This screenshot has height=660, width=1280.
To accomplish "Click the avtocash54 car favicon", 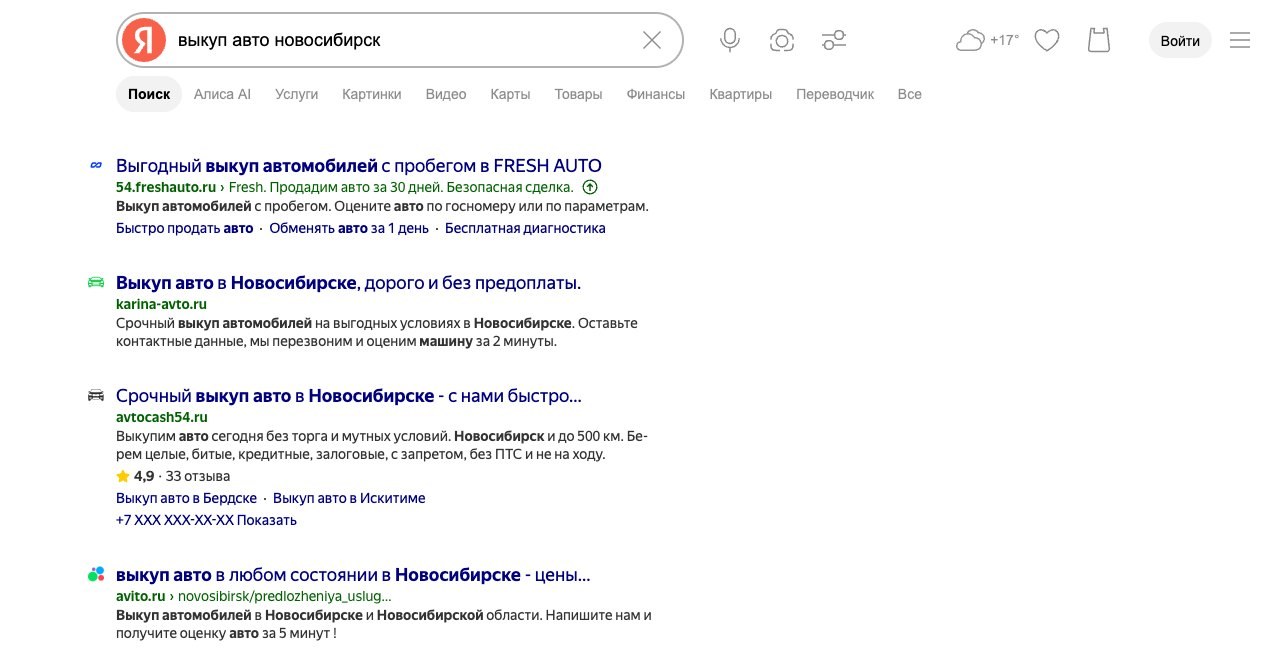I will coord(96,395).
